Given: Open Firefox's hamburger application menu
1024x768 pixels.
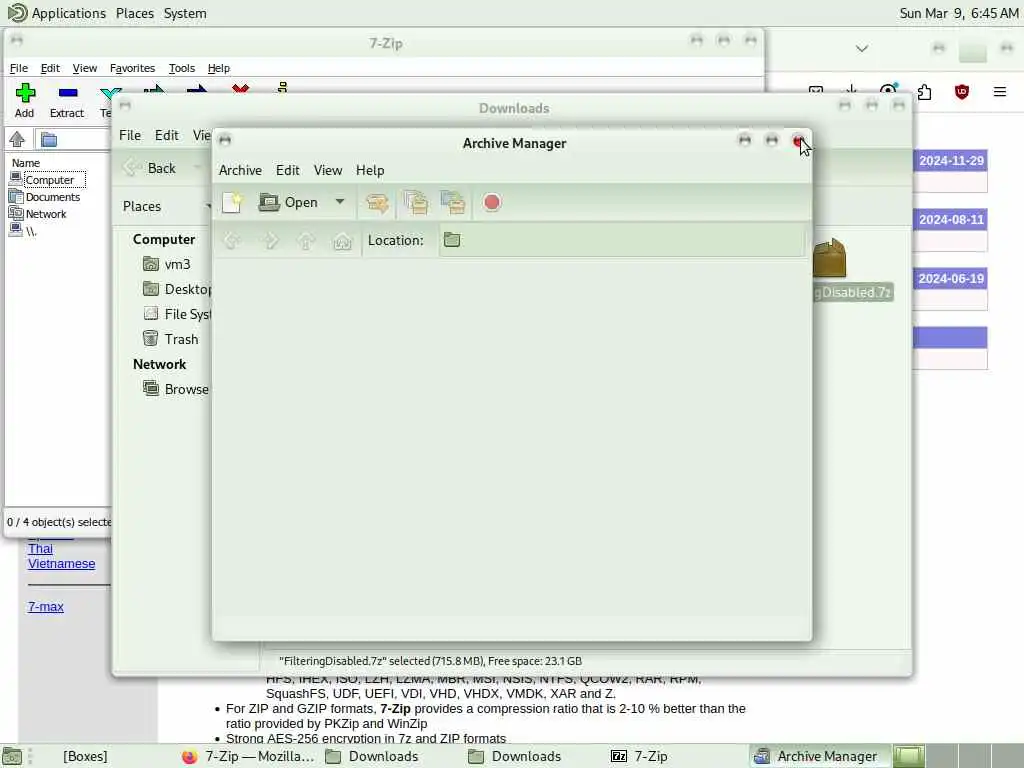Looking at the screenshot, I should (x=1000, y=92).
